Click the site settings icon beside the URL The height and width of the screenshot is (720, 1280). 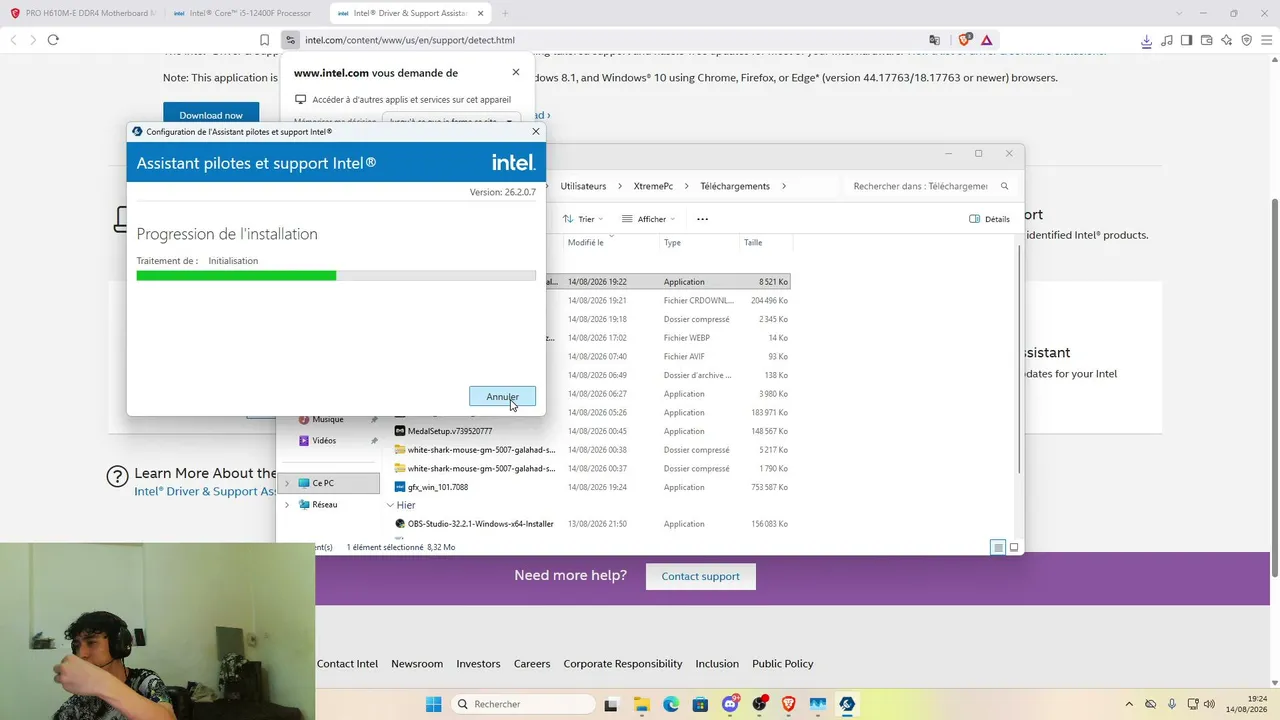290,40
